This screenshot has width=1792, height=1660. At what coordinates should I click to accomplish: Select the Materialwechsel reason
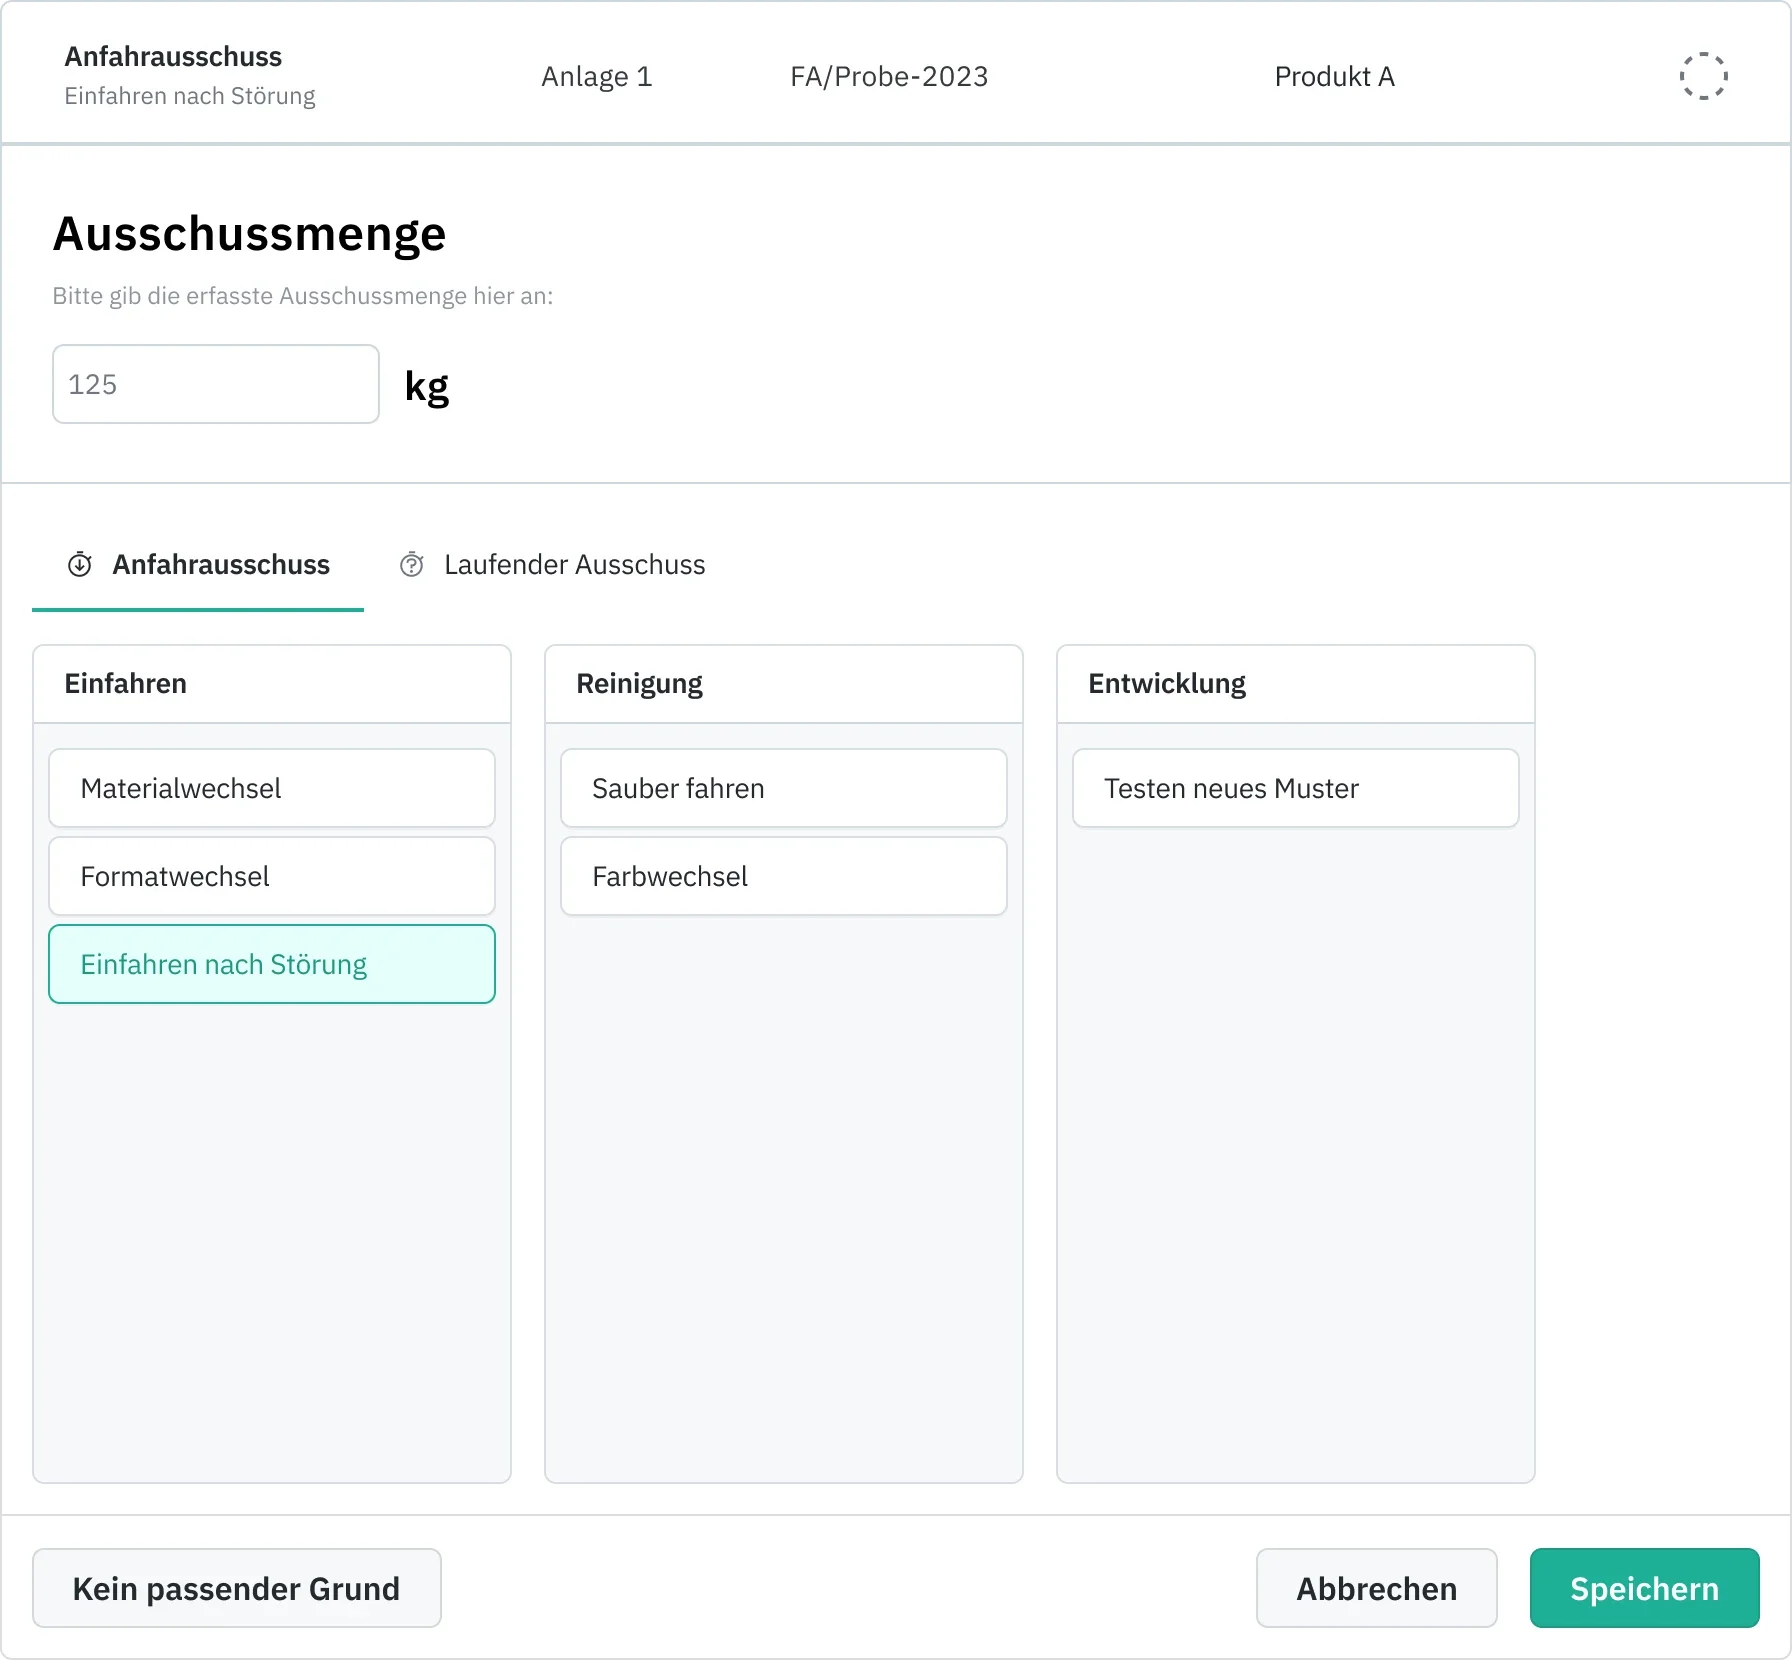(x=272, y=788)
